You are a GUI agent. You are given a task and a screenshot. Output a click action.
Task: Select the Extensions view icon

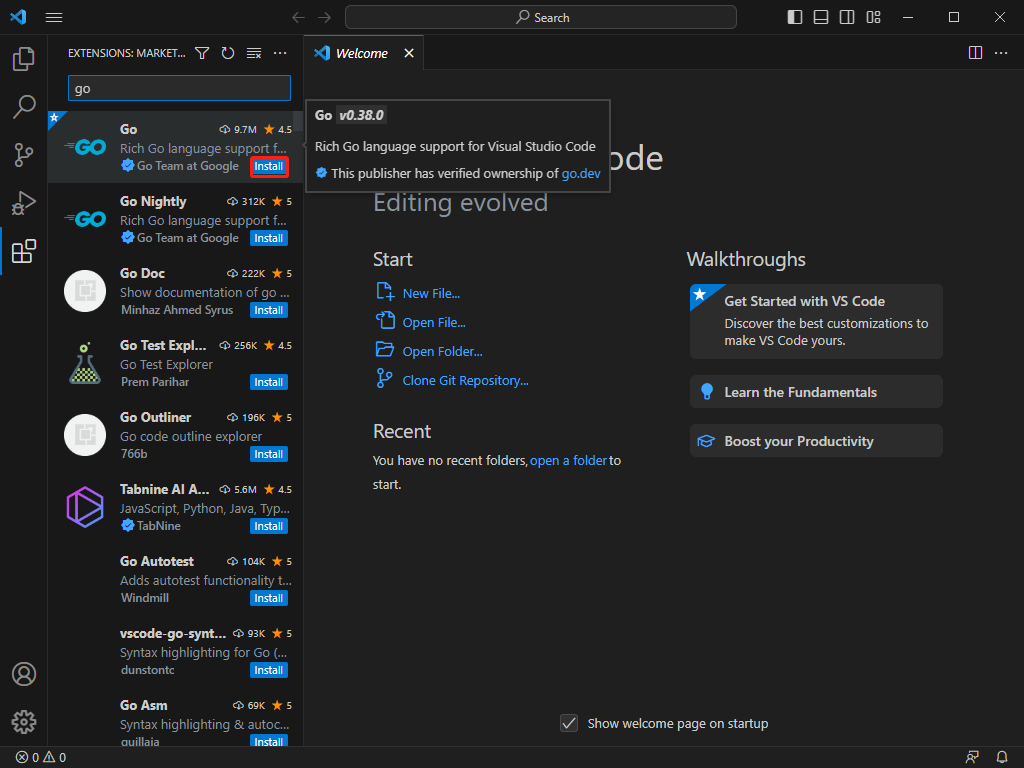[x=24, y=251]
